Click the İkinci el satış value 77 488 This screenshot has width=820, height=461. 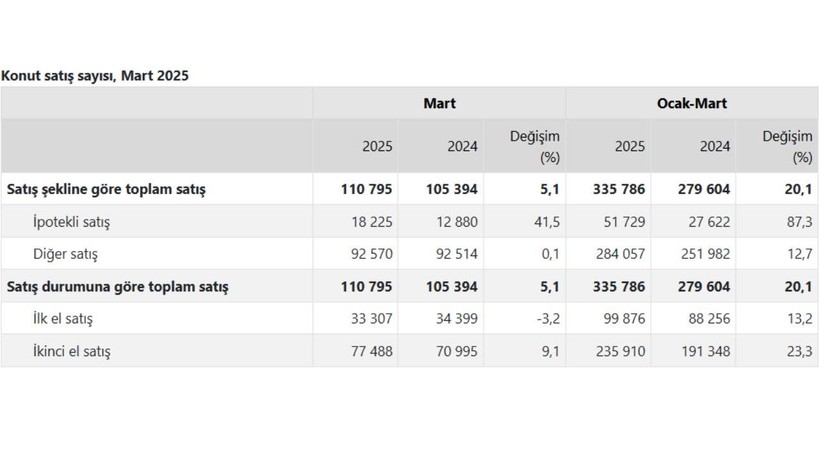coord(372,351)
